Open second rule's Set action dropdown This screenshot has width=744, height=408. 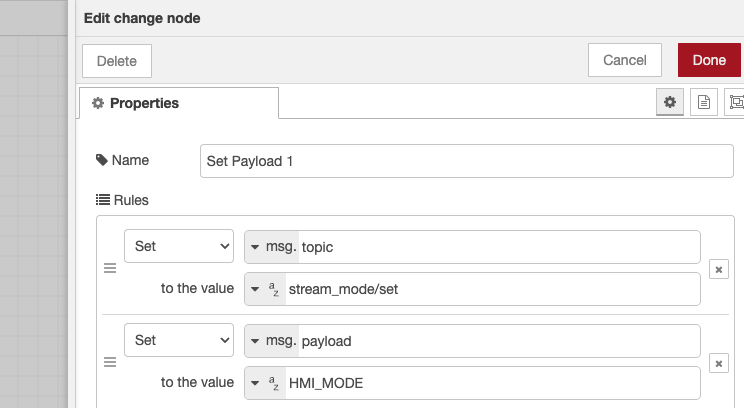[x=179, y=341]
